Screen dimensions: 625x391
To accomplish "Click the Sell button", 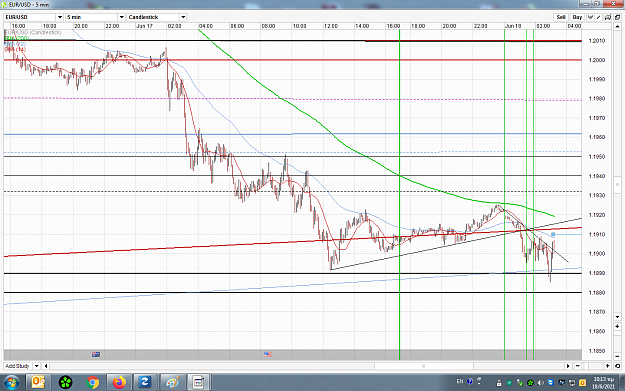I will 561,17.
